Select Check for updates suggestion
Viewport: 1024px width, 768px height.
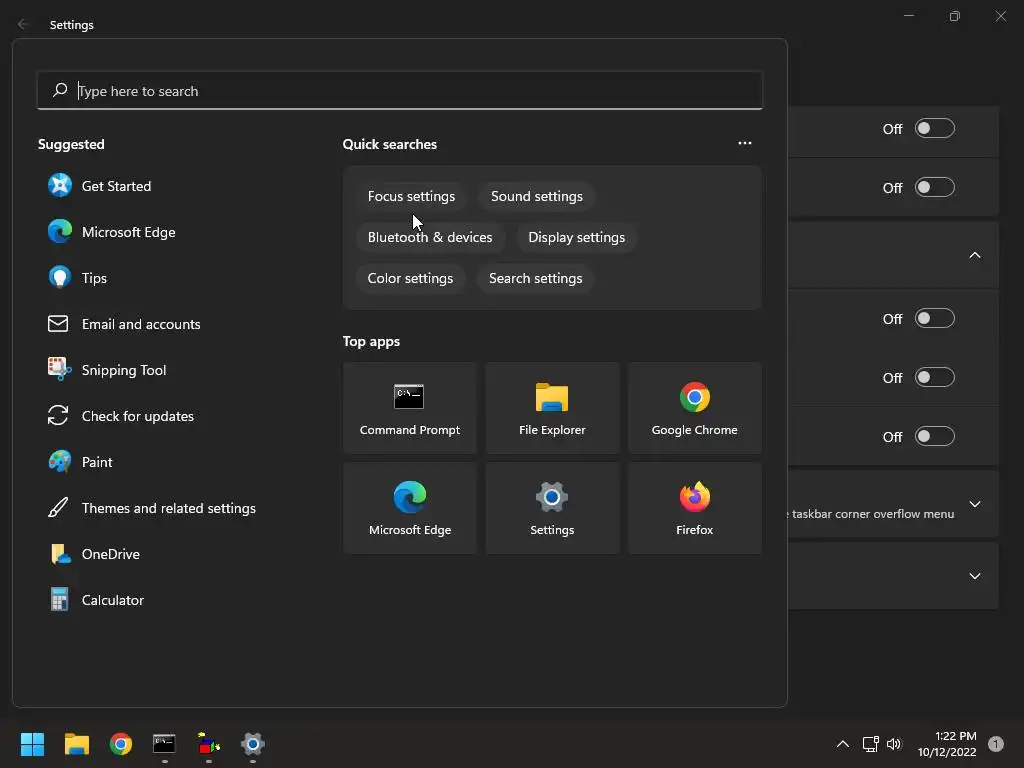tap(121, 416)
